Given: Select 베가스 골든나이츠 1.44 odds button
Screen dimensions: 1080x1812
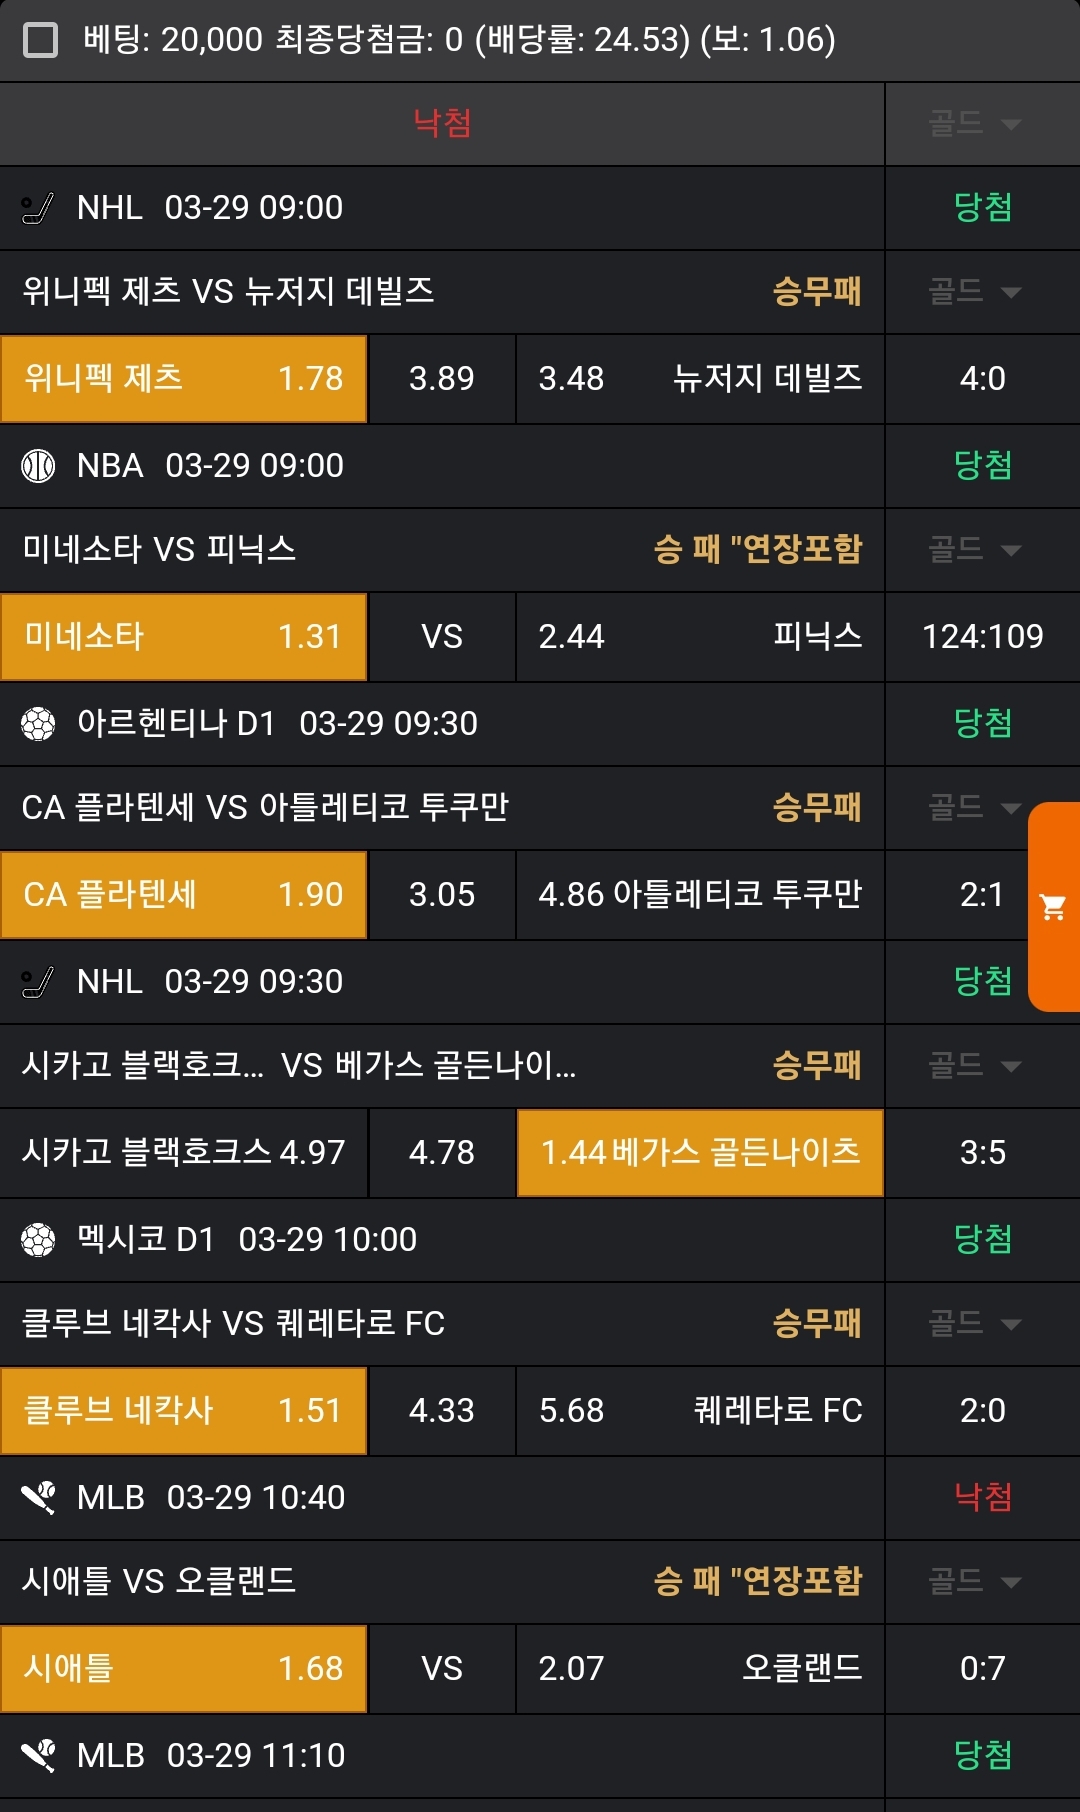Looking at the screenshot, I should coord(700,1153).
